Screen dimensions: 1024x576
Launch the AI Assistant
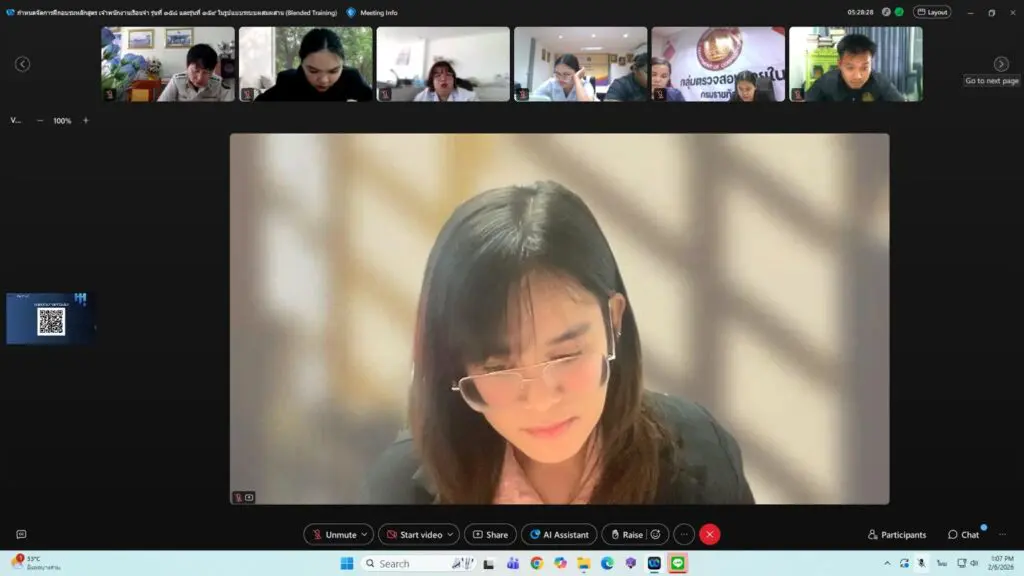tap(558, 534)
